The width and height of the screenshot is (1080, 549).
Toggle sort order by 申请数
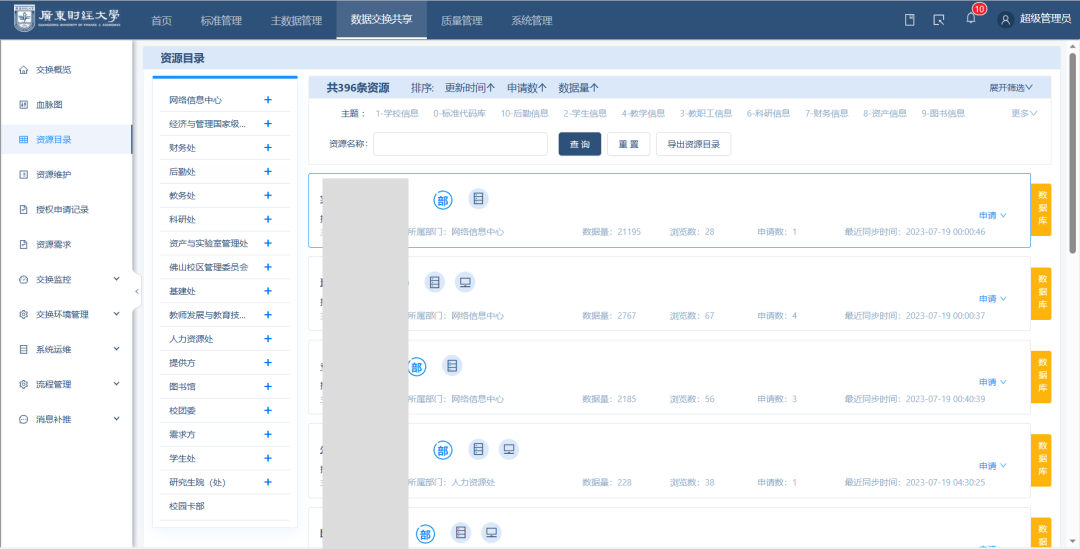[528, 88]
